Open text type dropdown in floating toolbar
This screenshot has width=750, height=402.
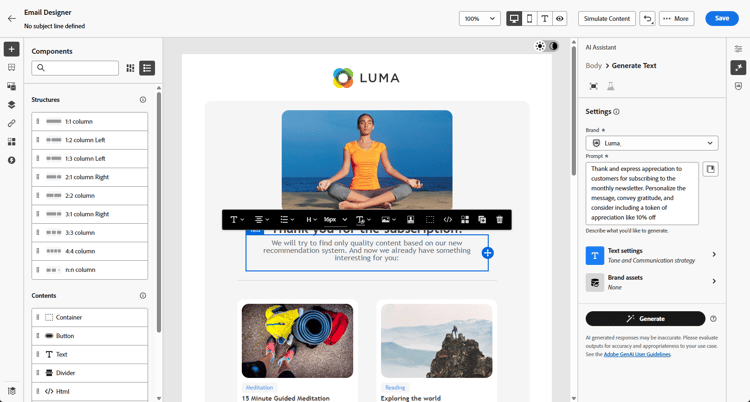[x=237, y=220]
